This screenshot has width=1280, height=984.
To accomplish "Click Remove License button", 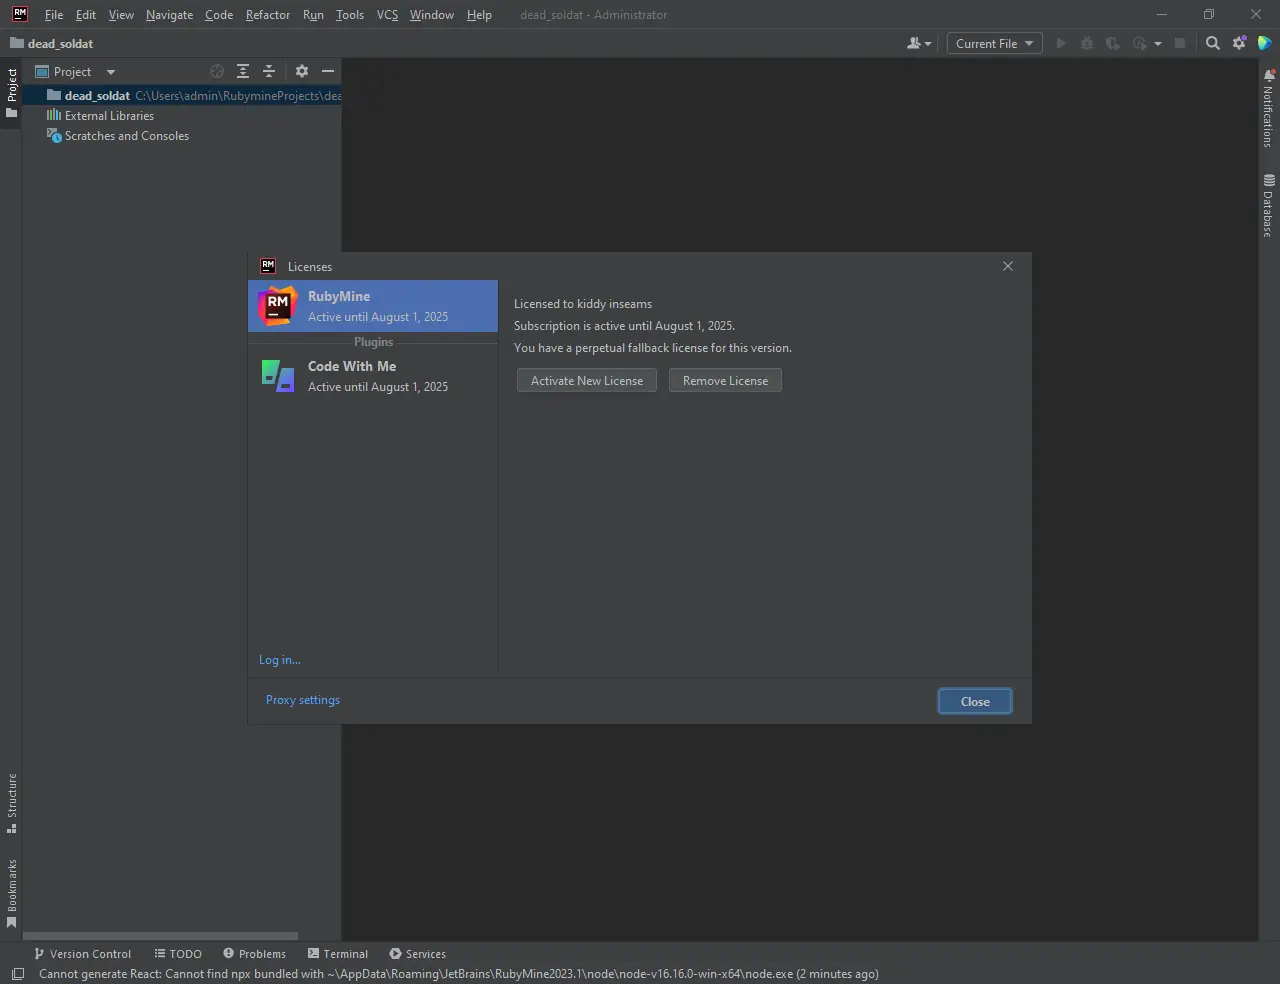I will coord(725,380).
